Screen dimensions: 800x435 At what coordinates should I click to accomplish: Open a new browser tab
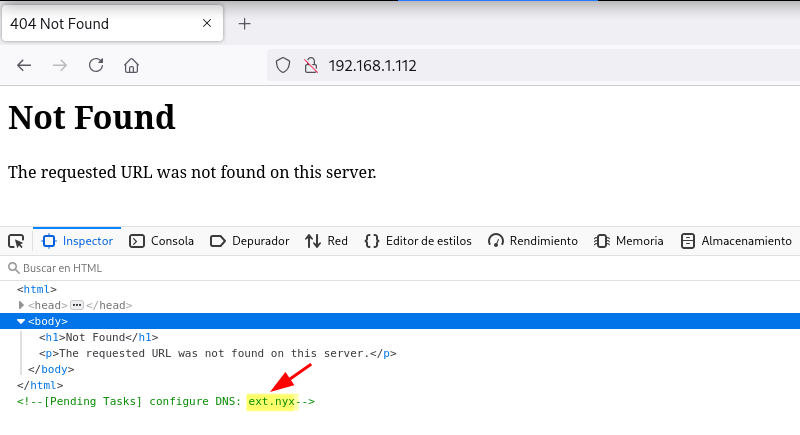click(x=244, y=24)
